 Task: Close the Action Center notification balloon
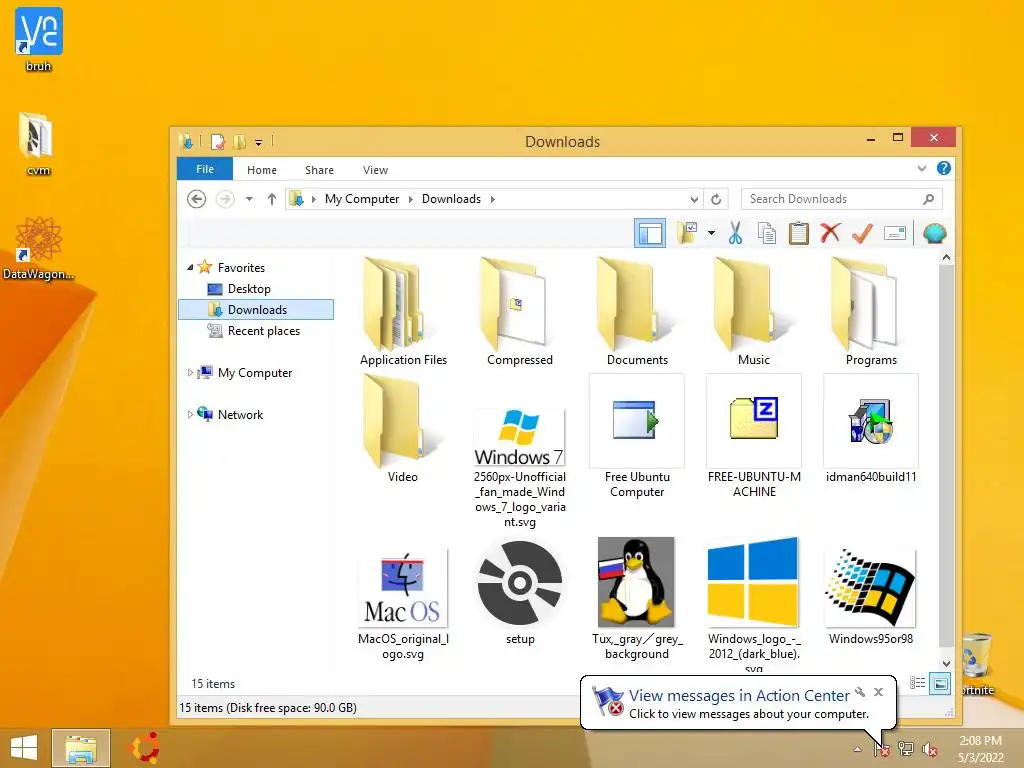tap(878, 692)
